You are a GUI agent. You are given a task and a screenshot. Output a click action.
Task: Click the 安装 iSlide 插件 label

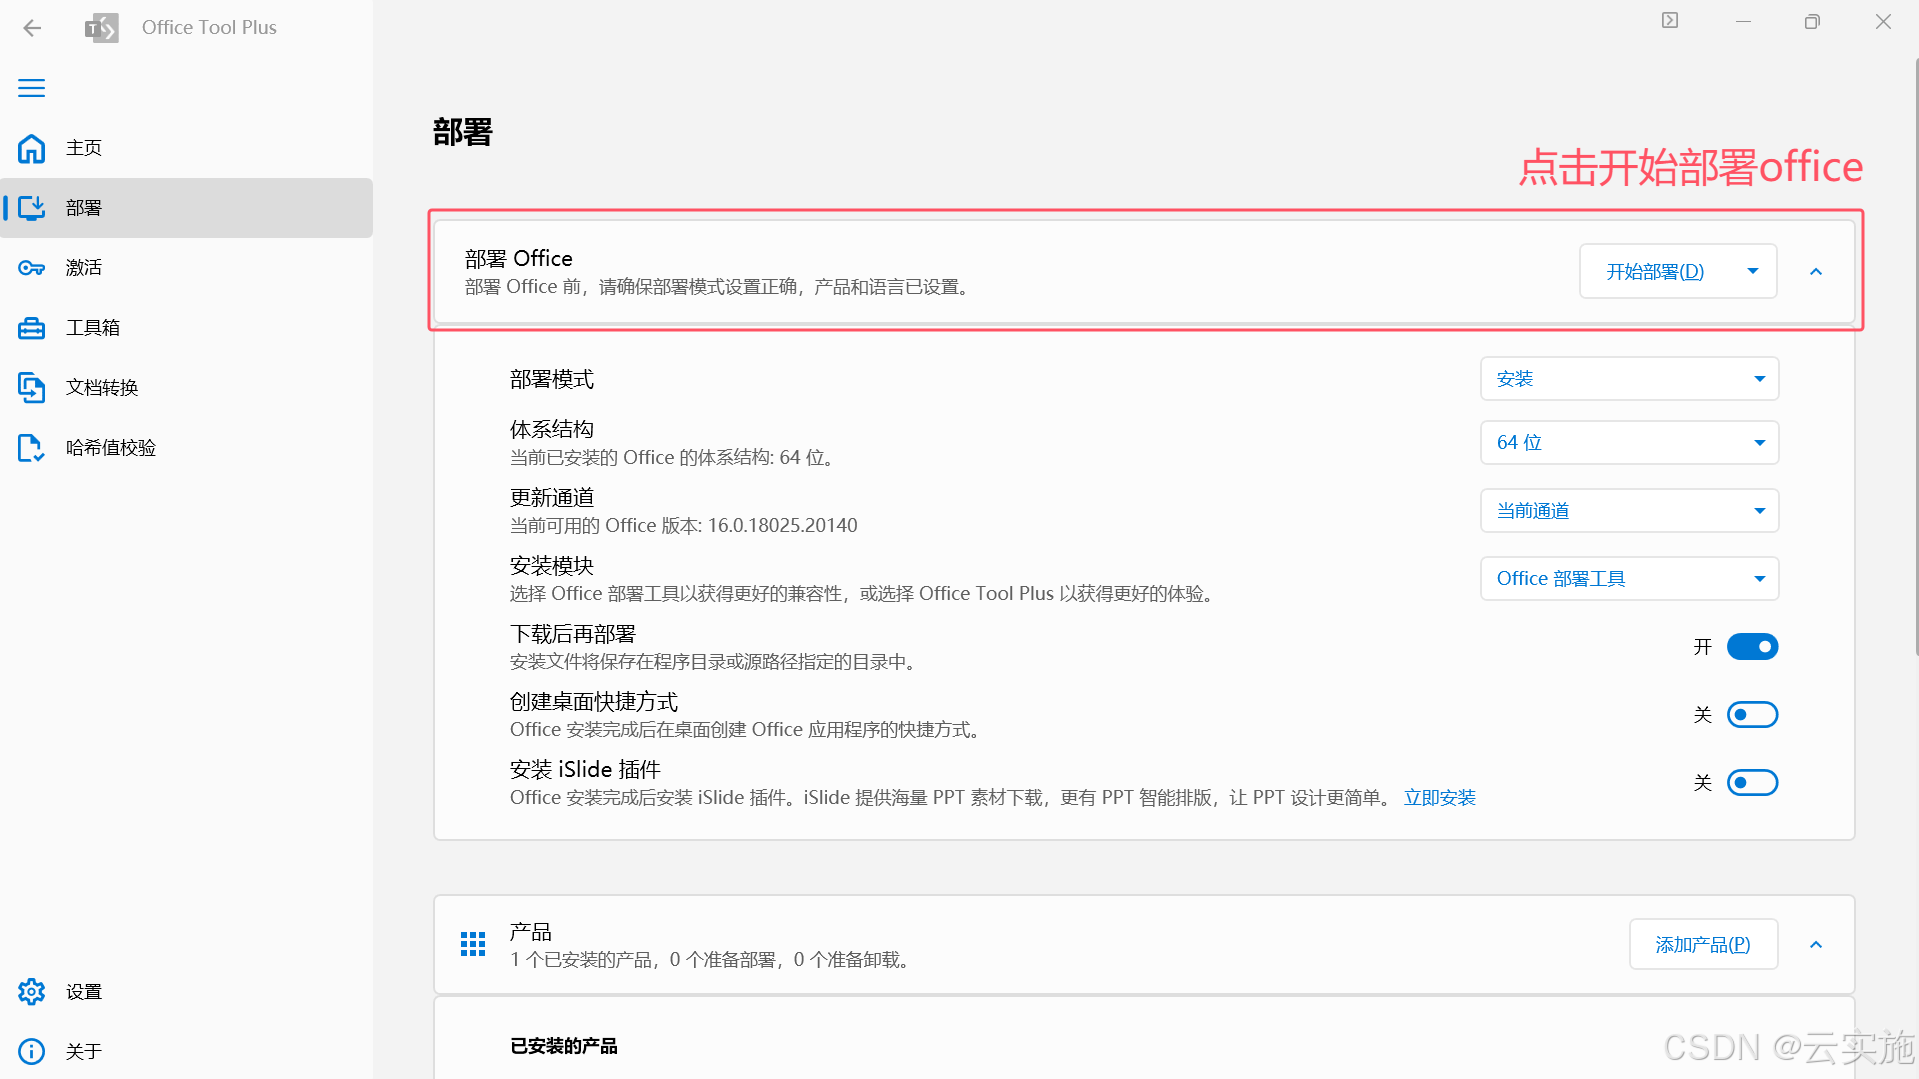585,770
